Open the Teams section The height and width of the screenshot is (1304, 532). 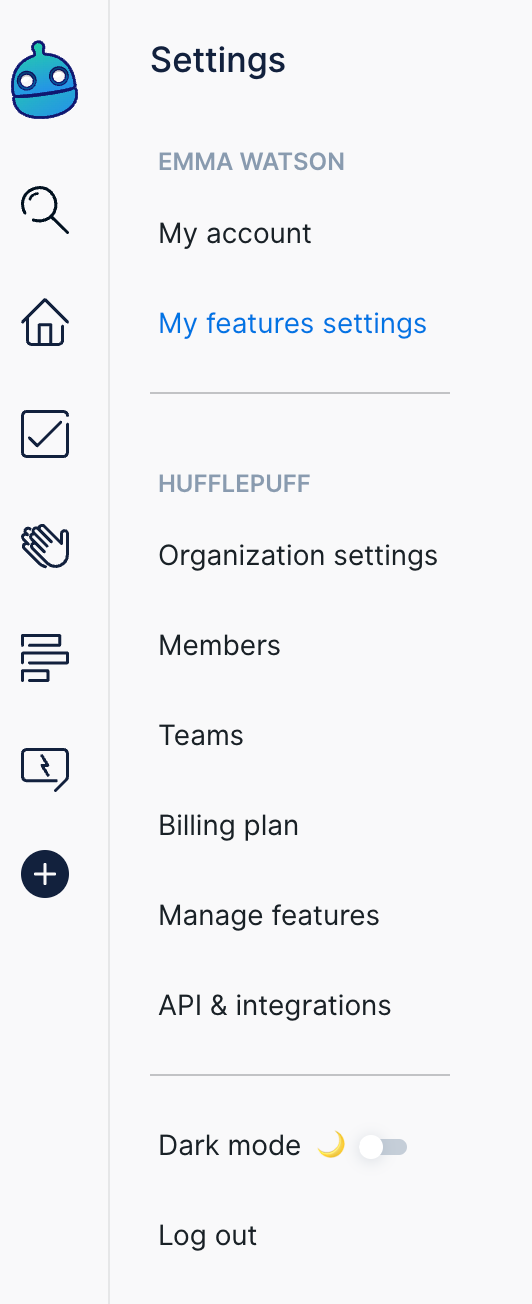pos(201,735)
